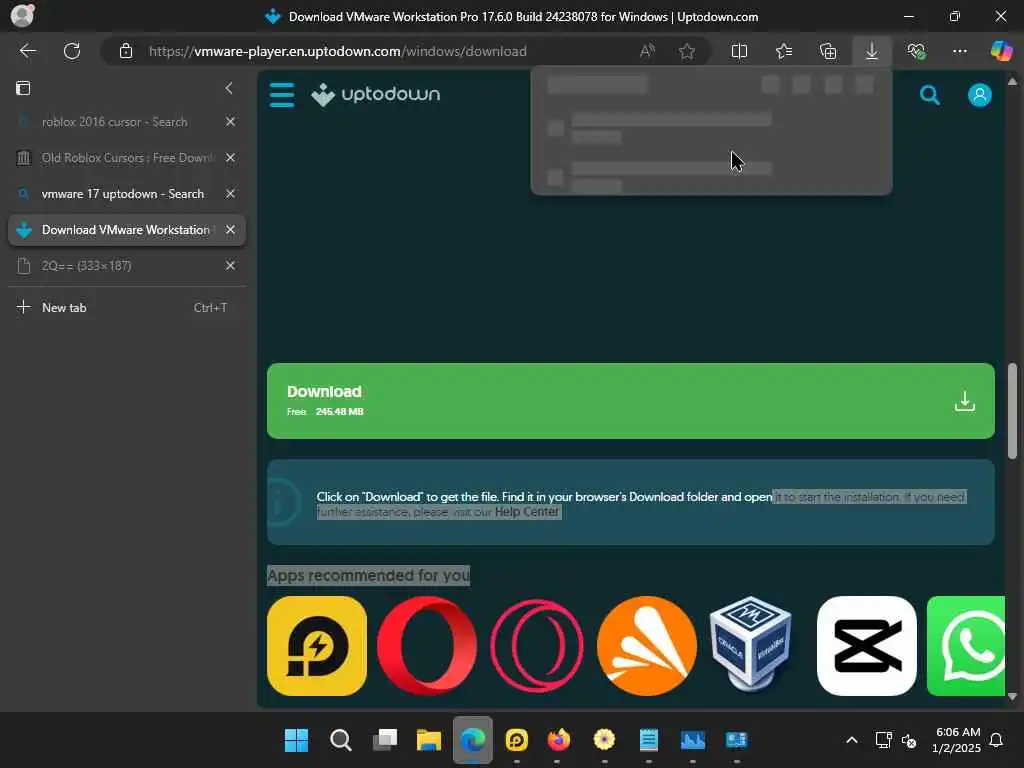Open the Opera GX recommended app
The height and width of the screenshot is (768, 1024).
[536, 646]
